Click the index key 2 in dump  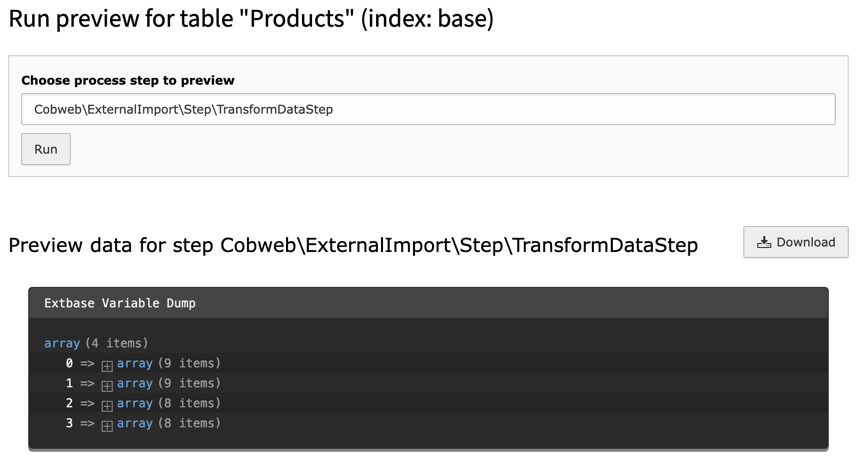coord(69,403)
